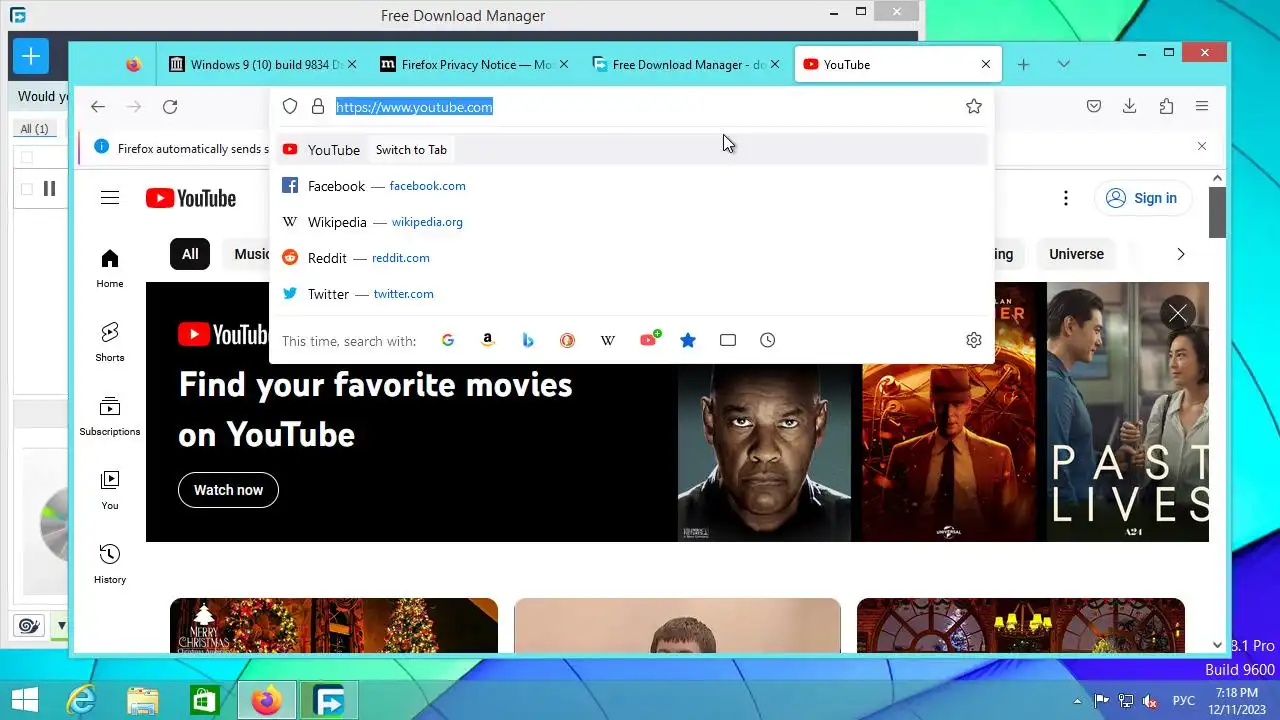Viewport: 1280px width, 720px height.
Task: Open Save to Pocket icon
Action: pos(1094,106)
